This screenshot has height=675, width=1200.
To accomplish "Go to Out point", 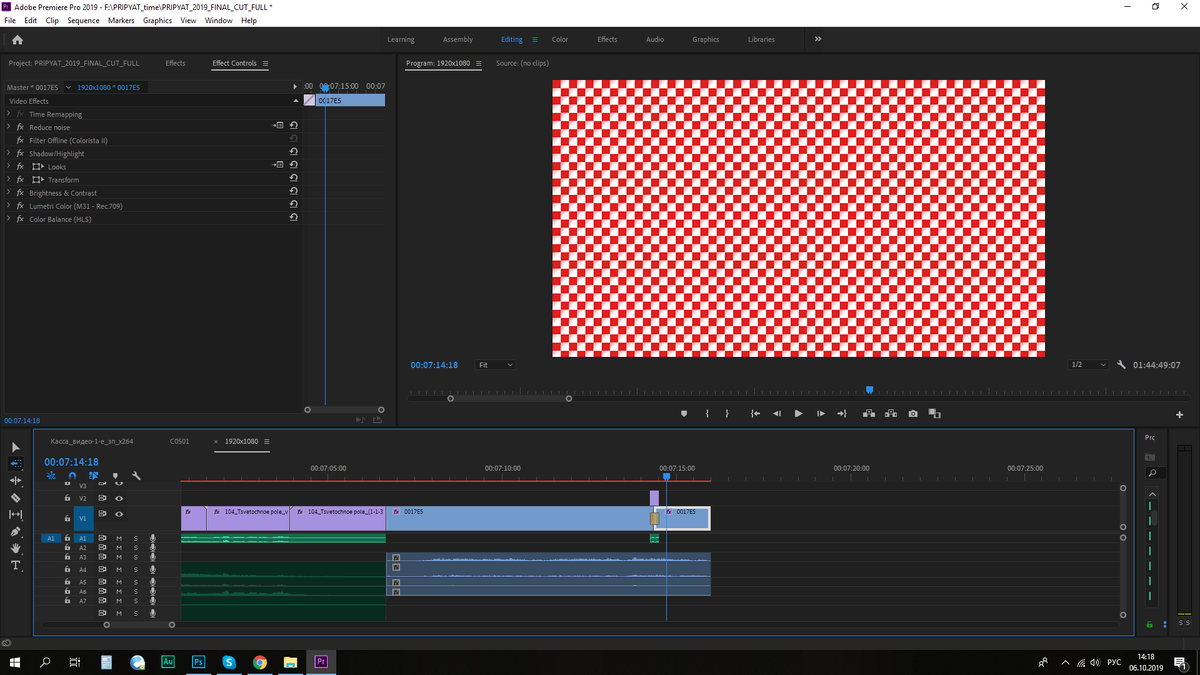I will pos(842,414).
